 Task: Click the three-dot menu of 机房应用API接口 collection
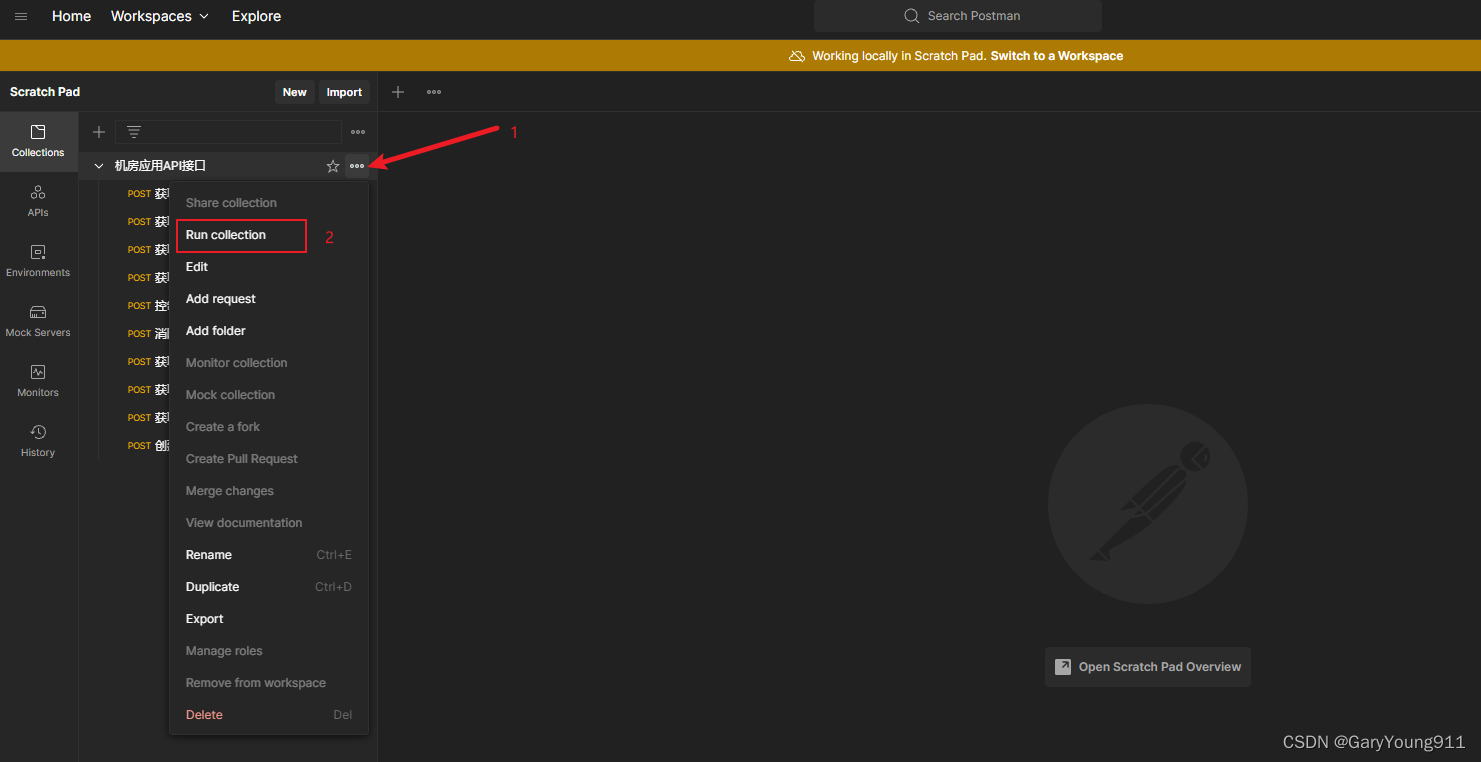click(357, 166)
